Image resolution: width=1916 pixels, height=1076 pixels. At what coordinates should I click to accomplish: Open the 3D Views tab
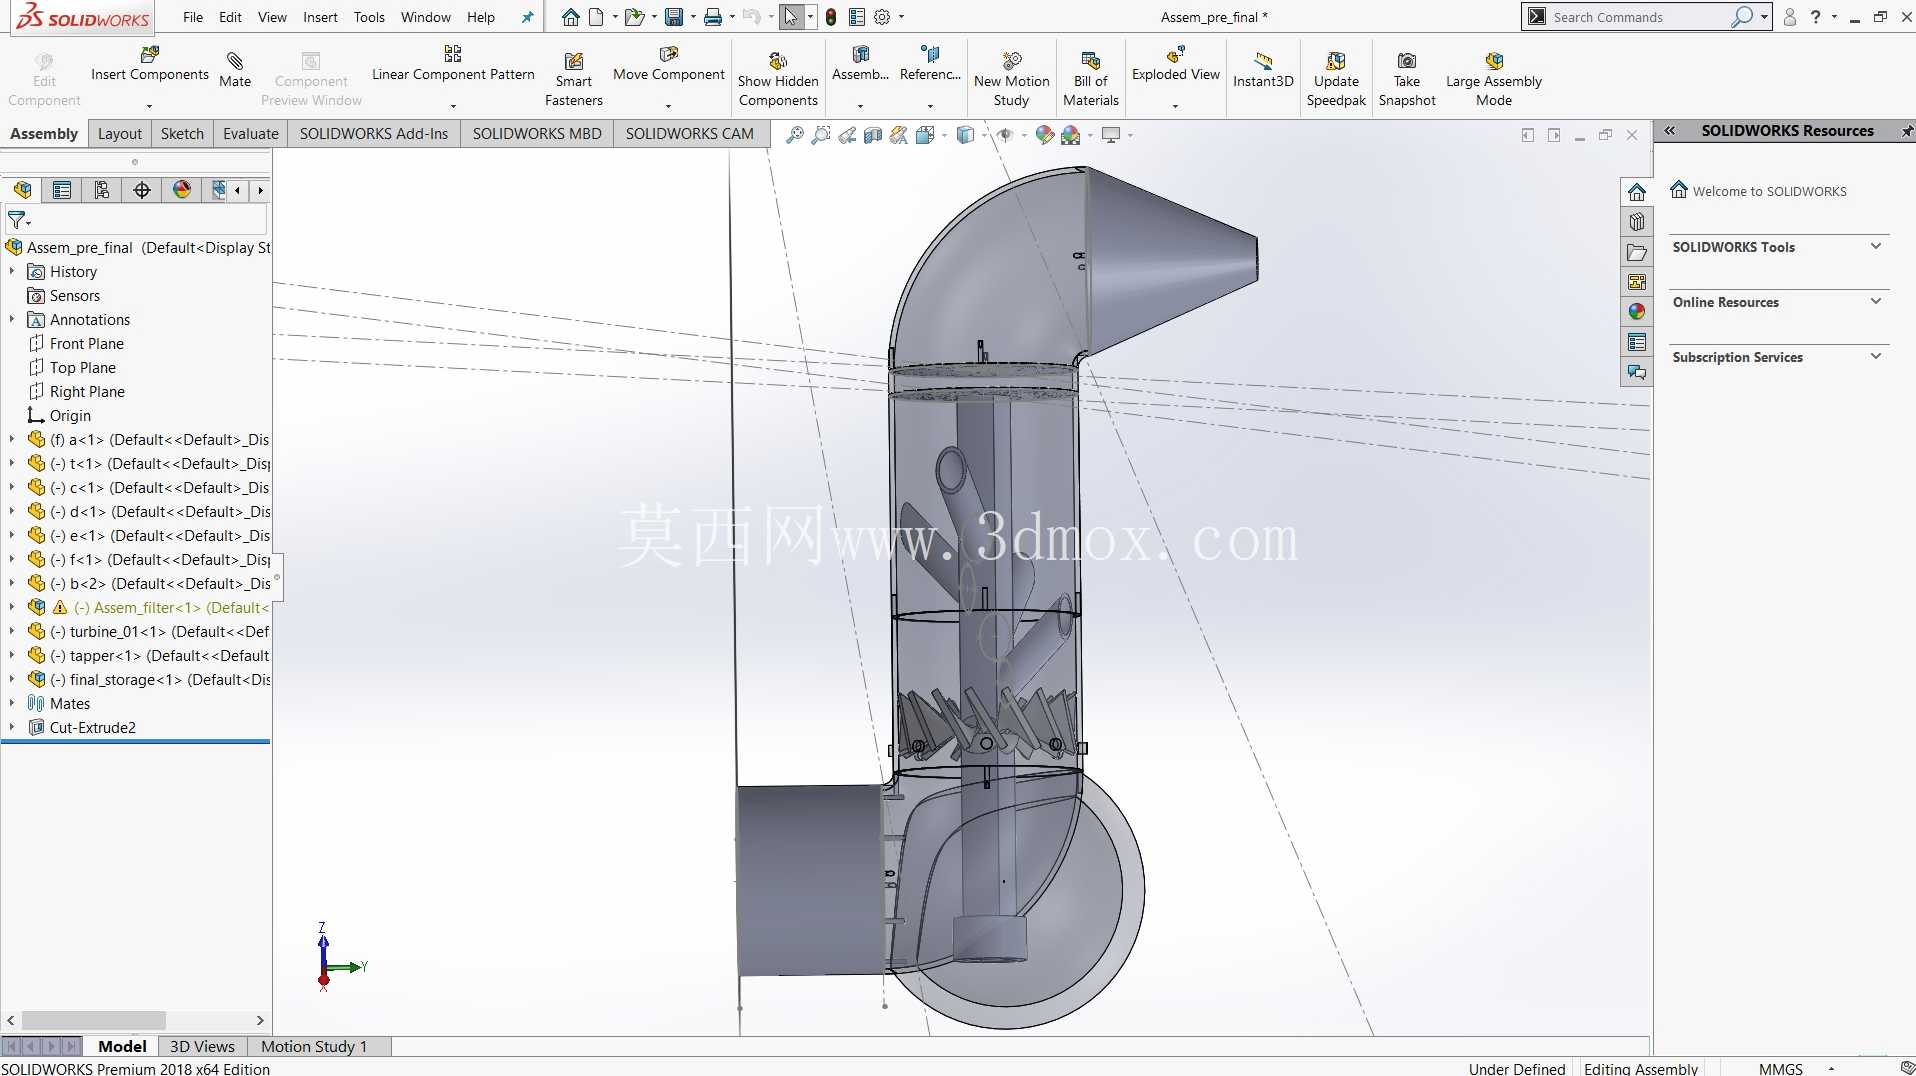pyautogui.click(x=202, y=1046)
